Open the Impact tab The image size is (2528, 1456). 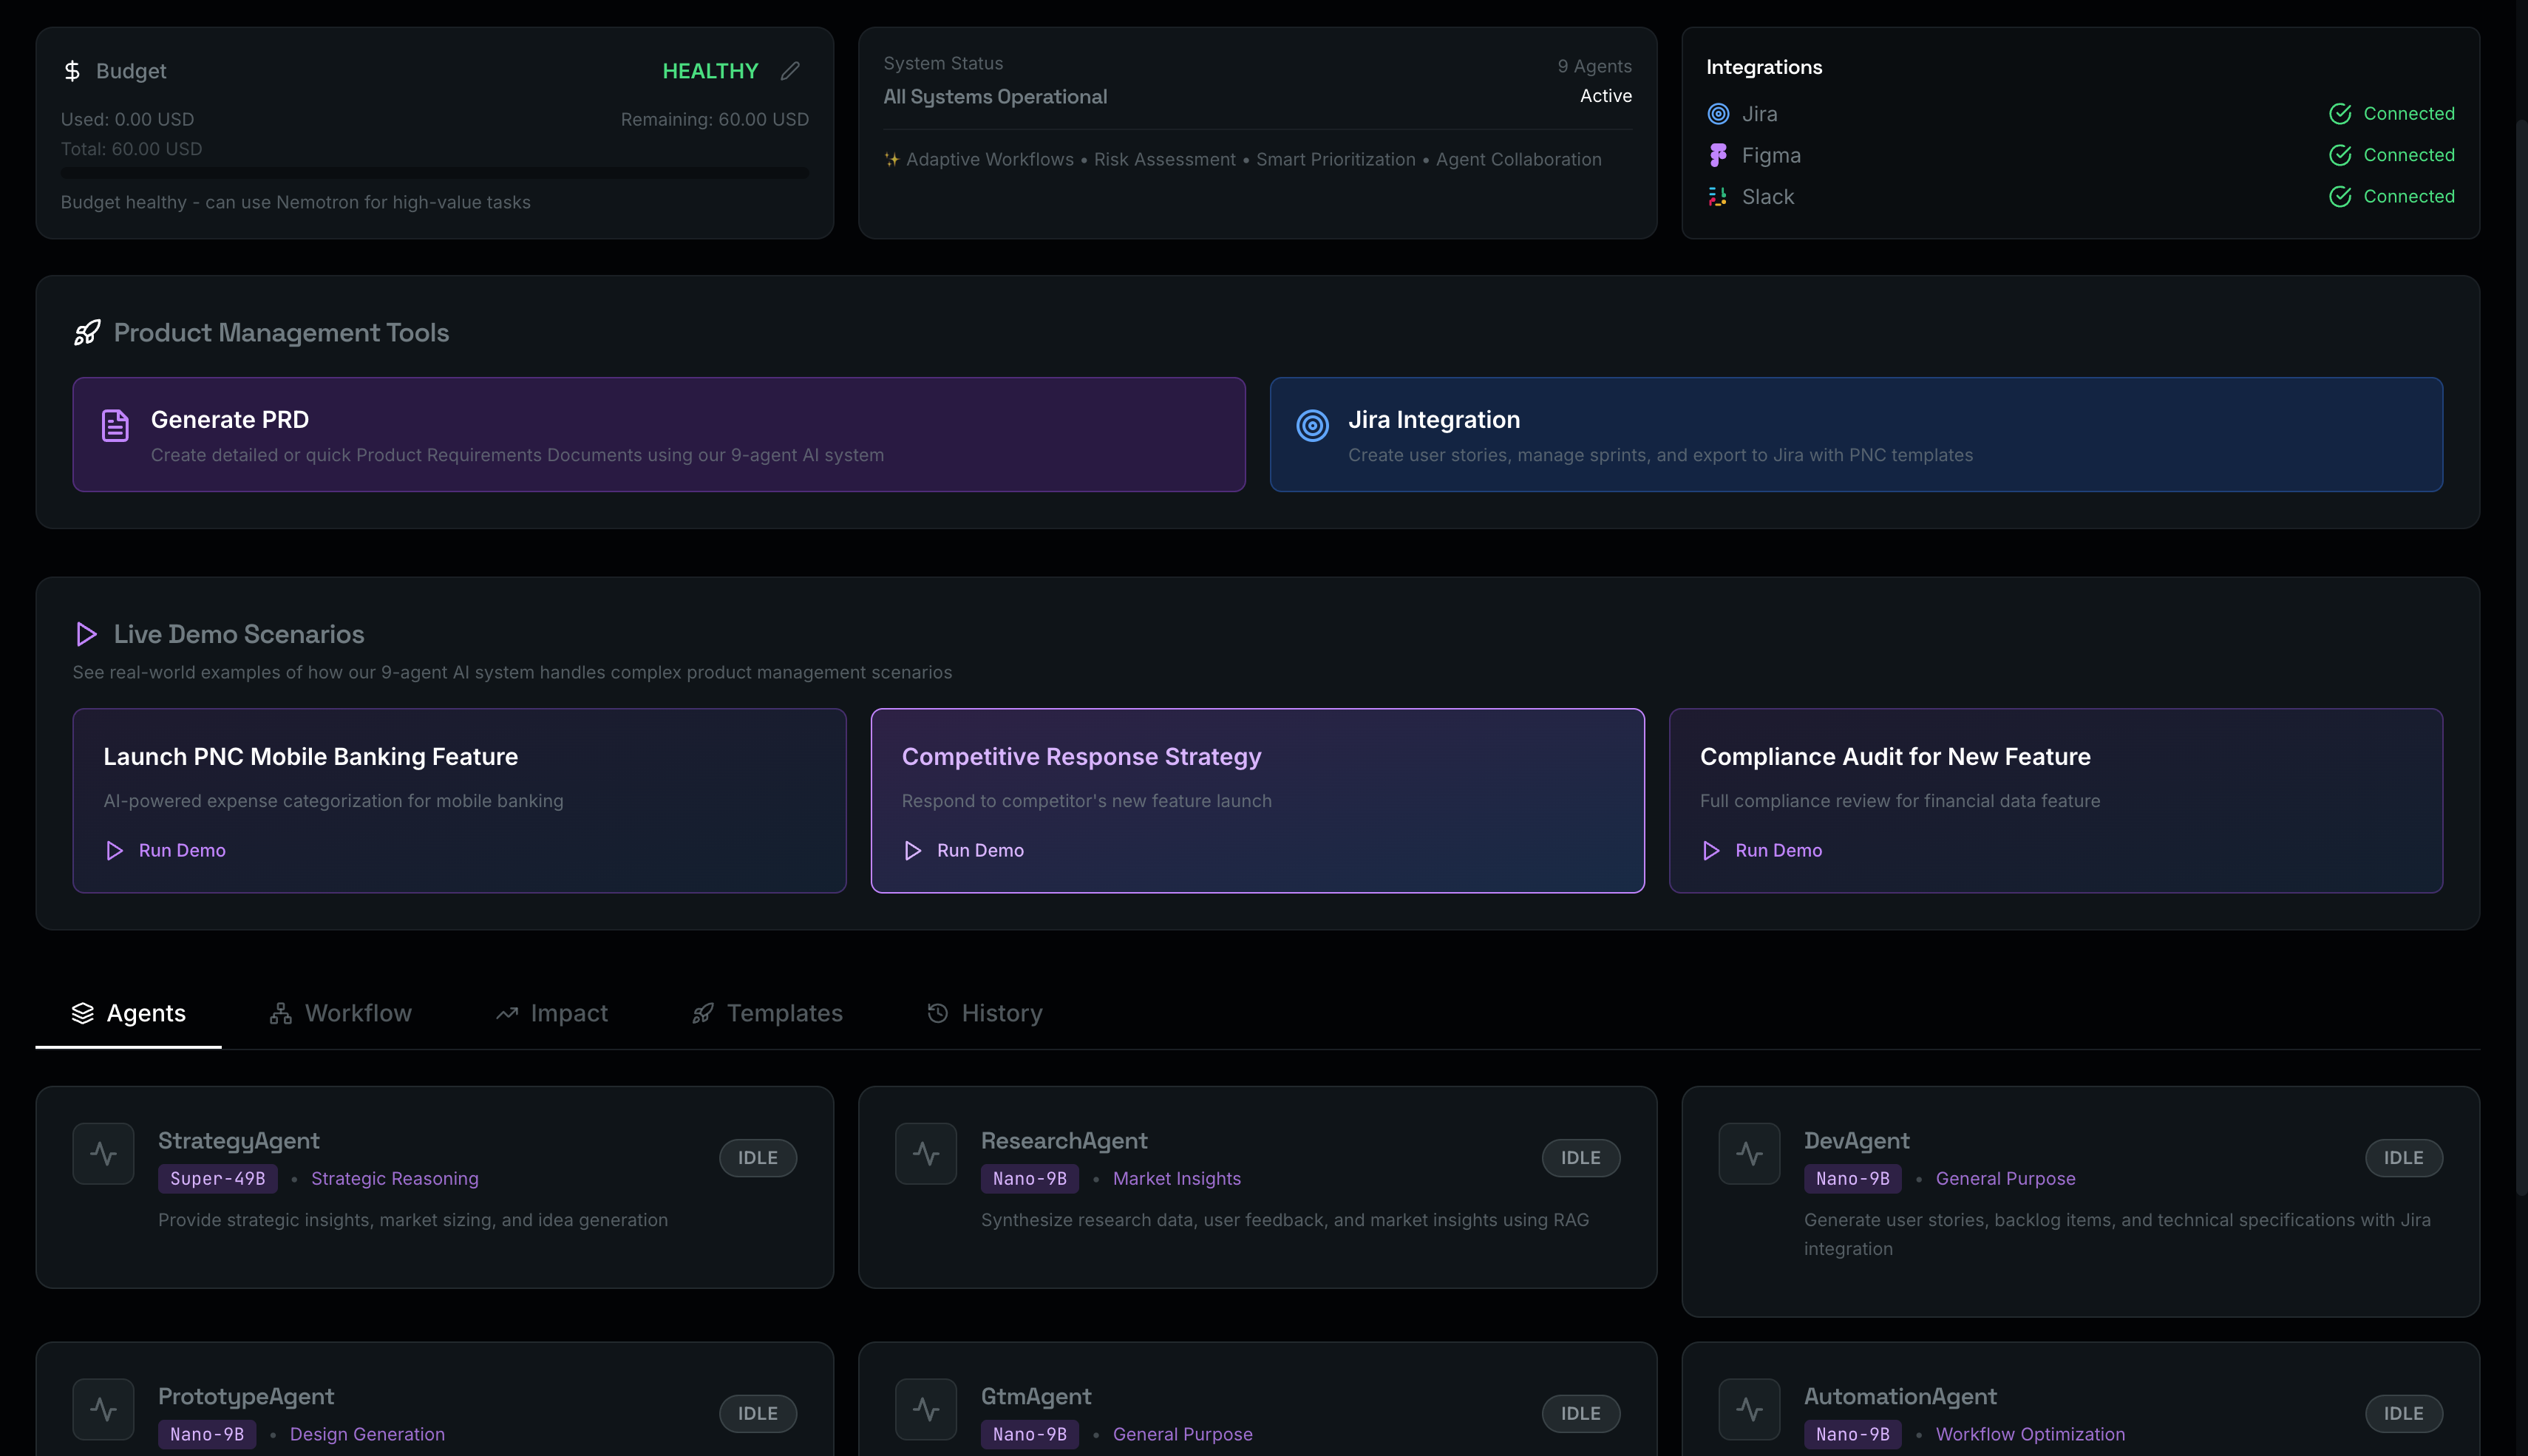click(x=552, y=1013)
